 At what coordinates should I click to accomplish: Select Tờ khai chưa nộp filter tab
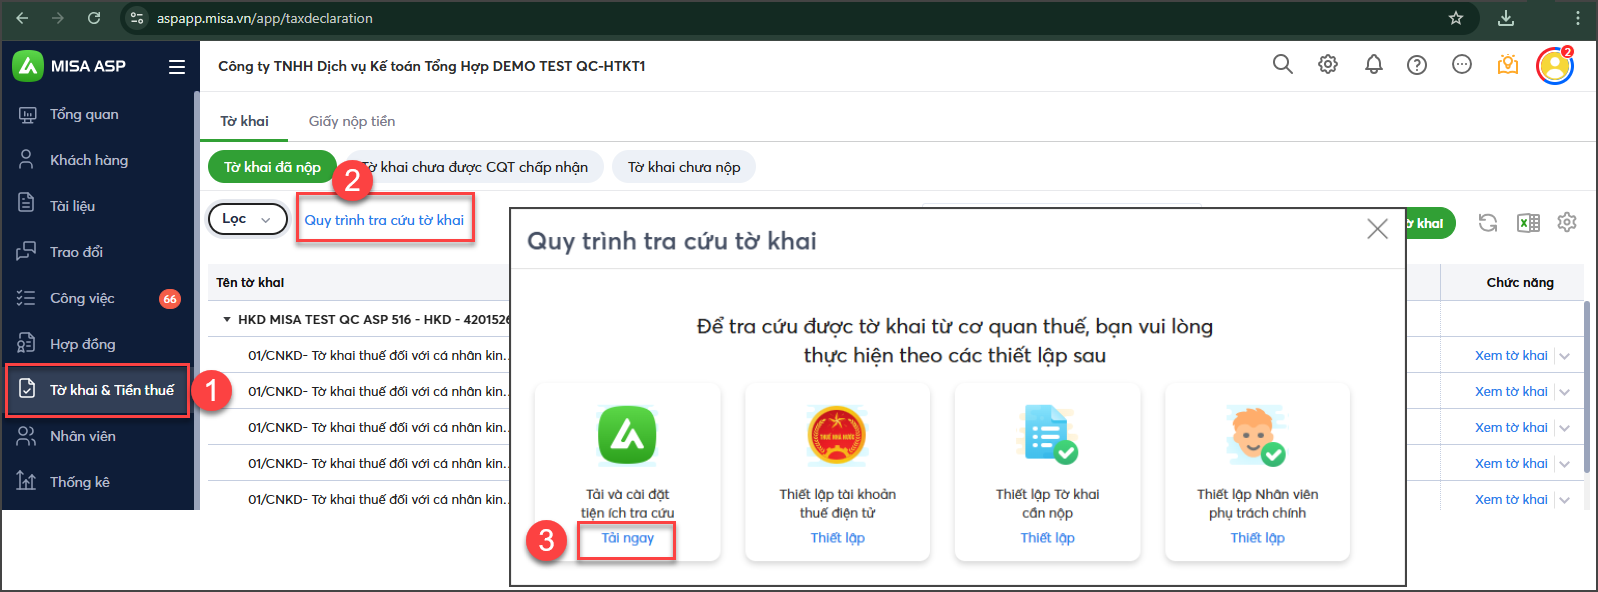point(684,167)
